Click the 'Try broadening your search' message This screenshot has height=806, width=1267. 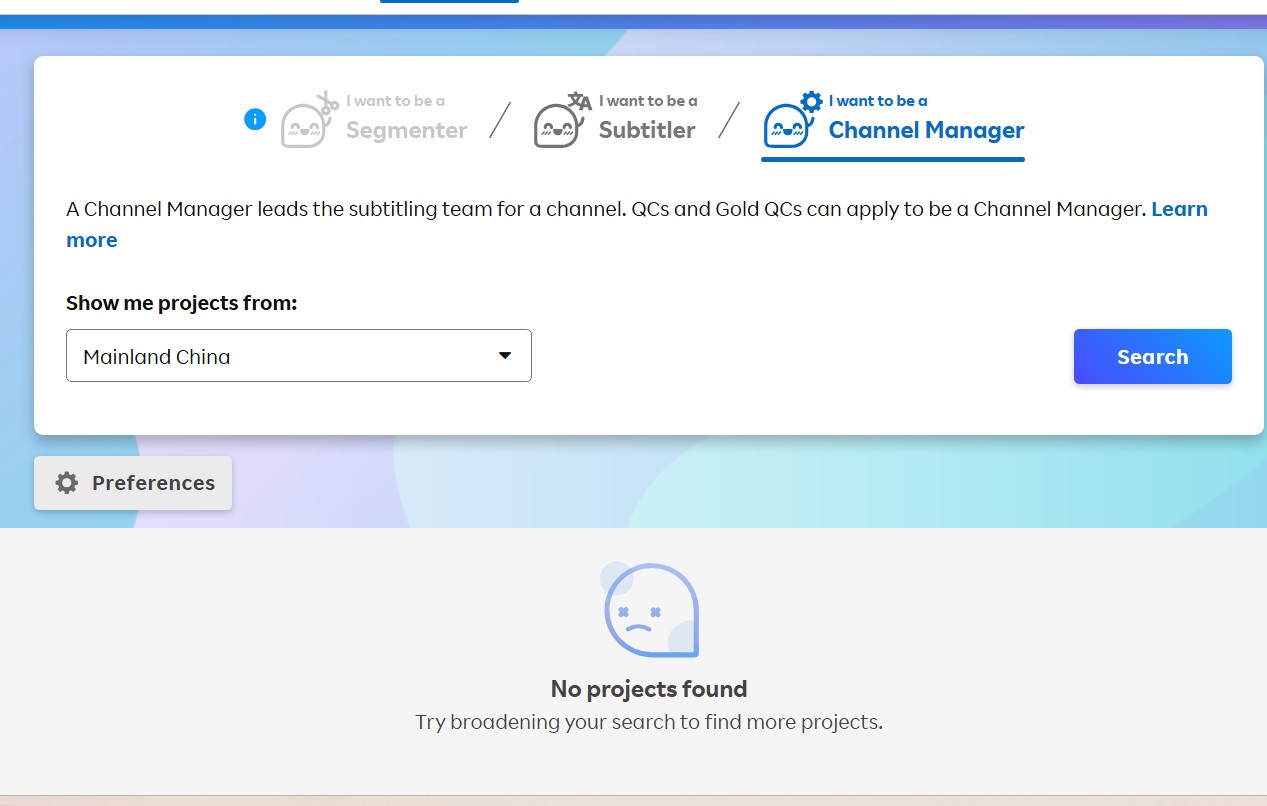[649, 722]
